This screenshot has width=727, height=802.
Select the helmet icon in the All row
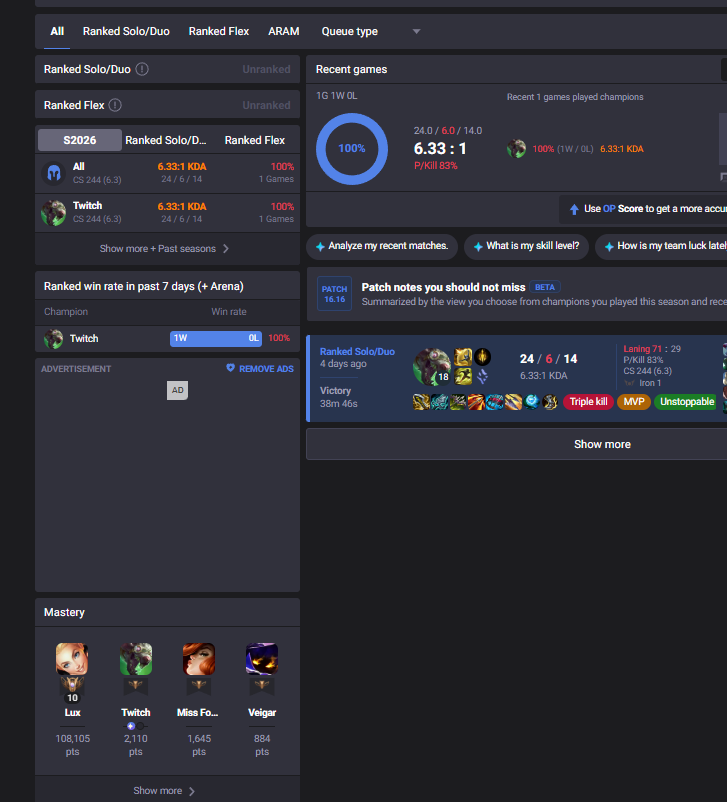pyautogui.click(x=54, y=173)
